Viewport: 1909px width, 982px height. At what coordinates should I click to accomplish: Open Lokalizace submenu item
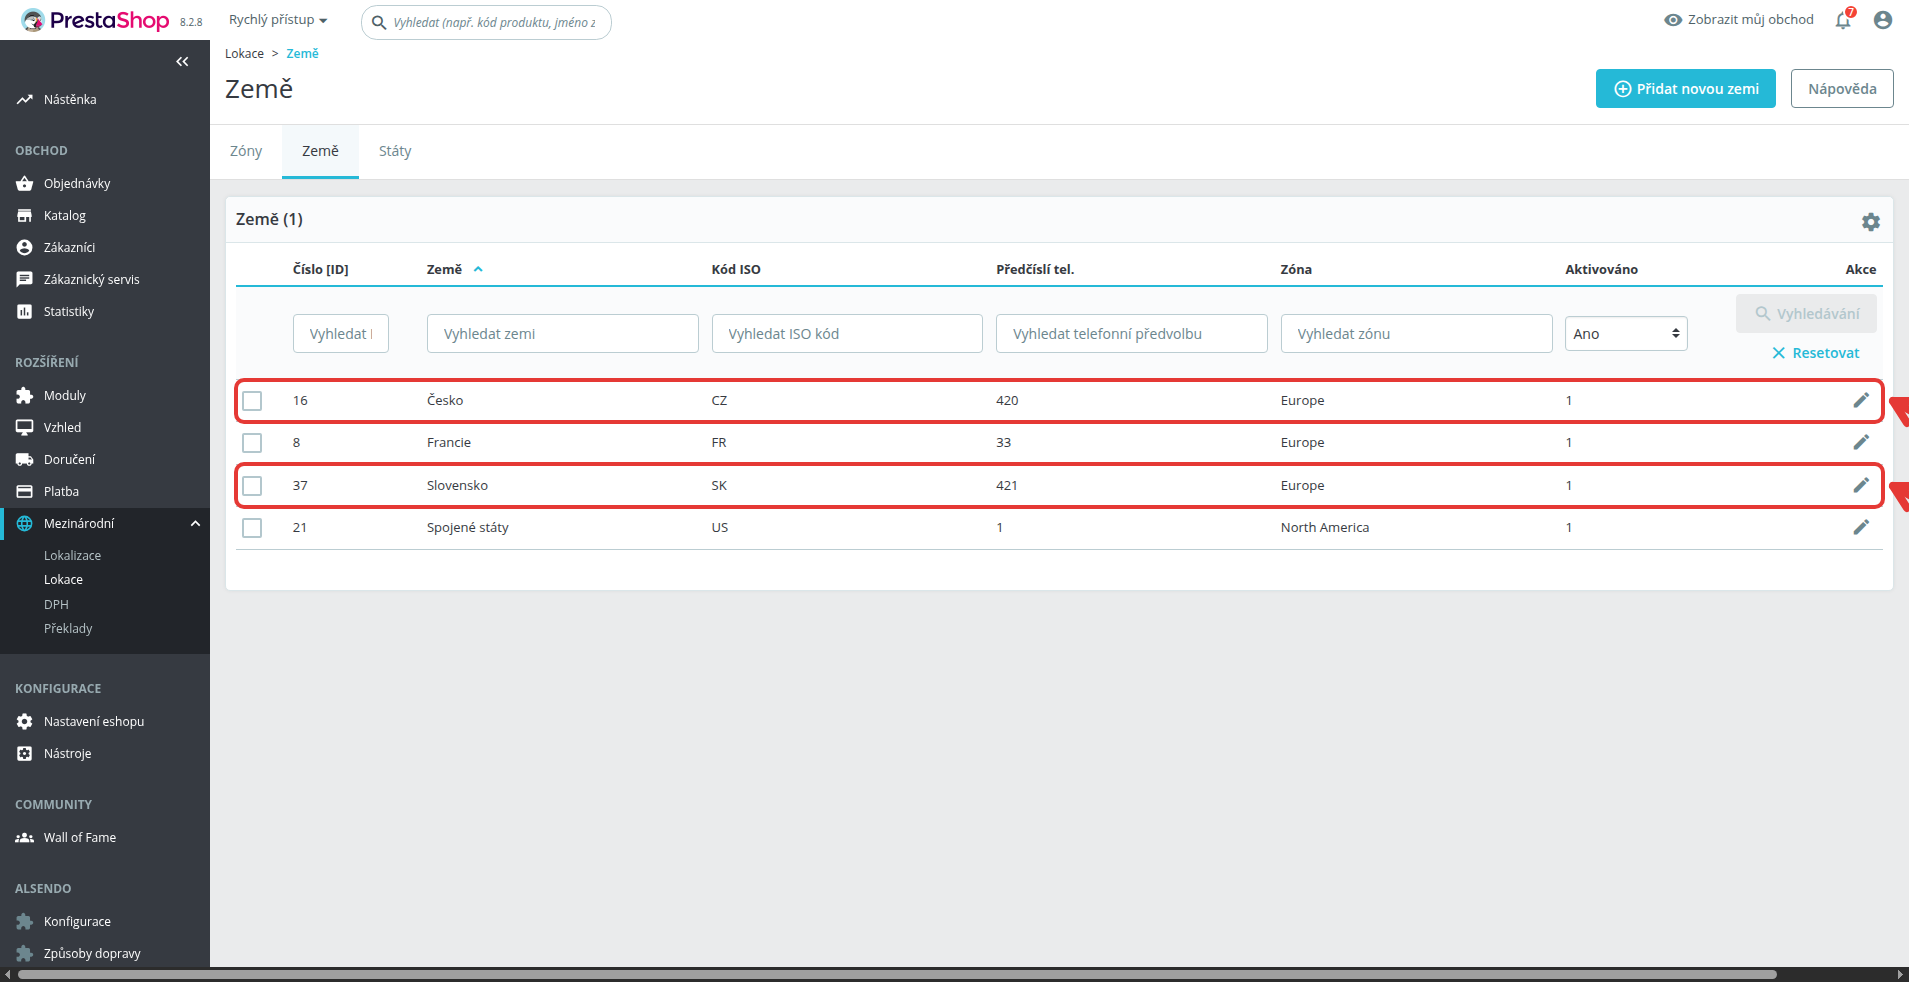coord(72,556)
